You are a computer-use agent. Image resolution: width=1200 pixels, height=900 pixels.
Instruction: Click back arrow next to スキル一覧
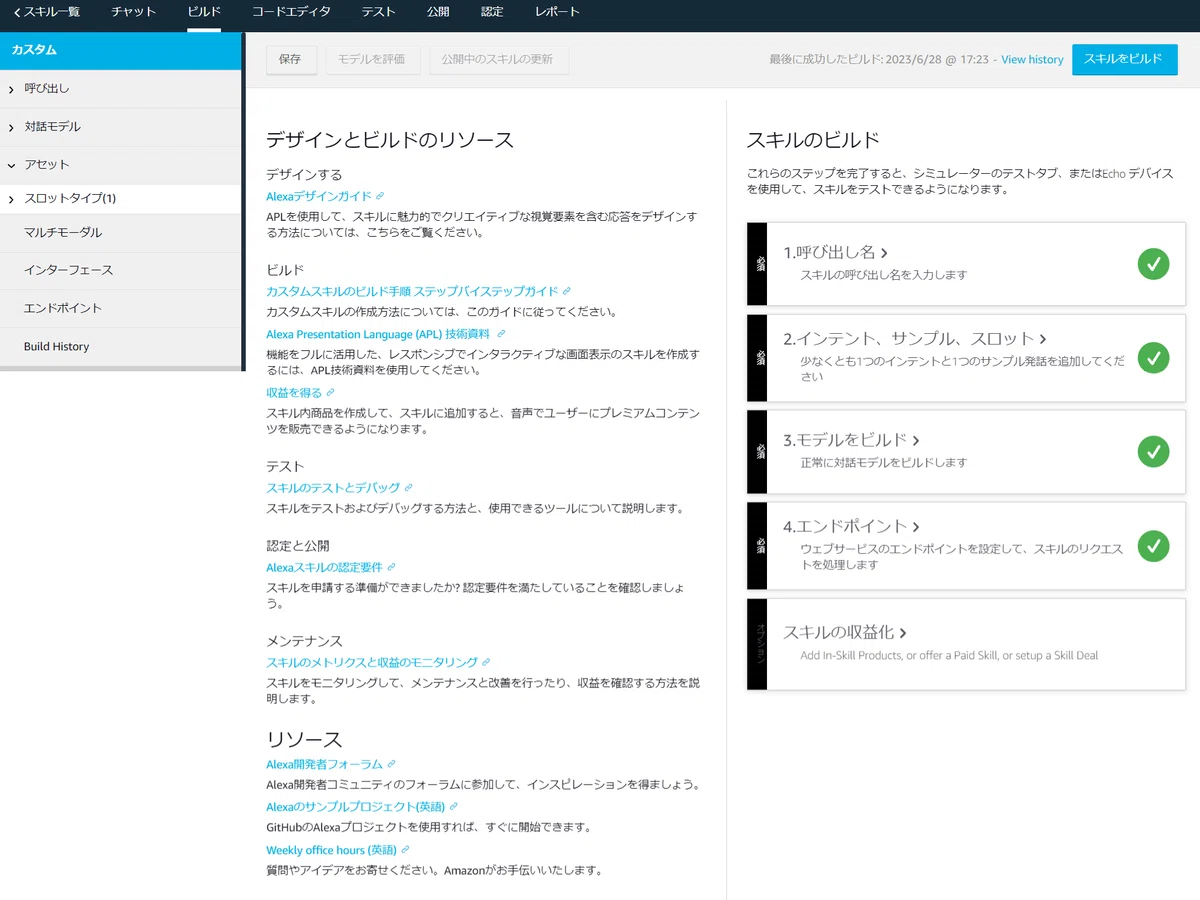pos(16,12)
